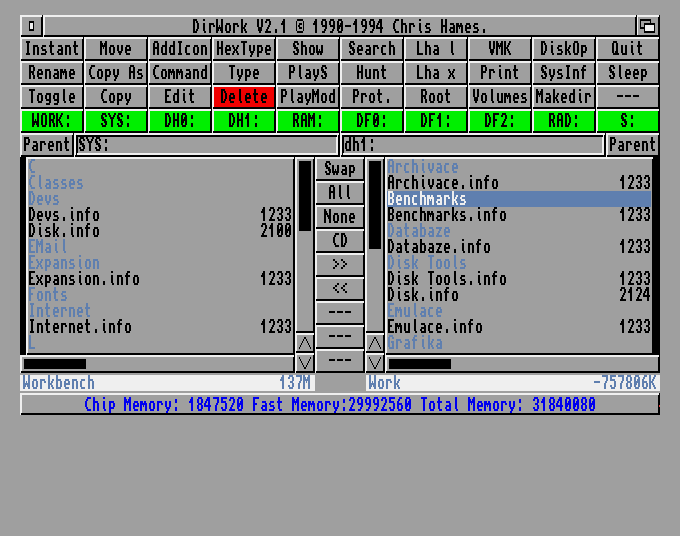Click the Swap button between panels
680x536 pixels.
[x=339, y=169]
